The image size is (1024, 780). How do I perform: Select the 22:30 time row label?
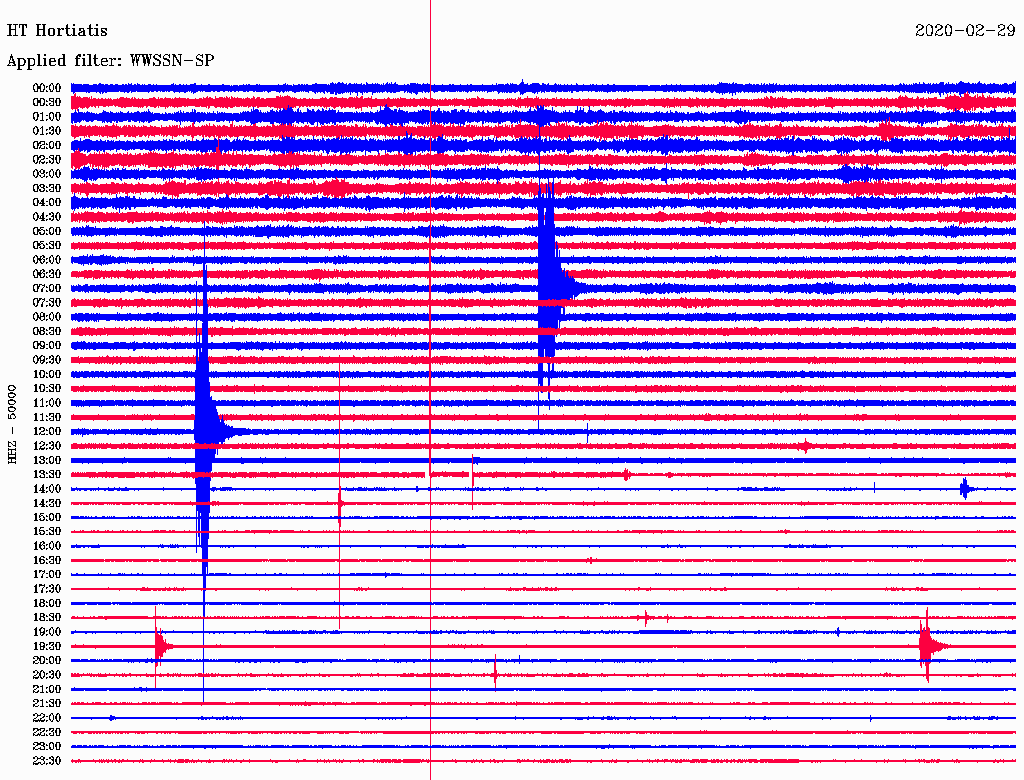tap(47, 733)
